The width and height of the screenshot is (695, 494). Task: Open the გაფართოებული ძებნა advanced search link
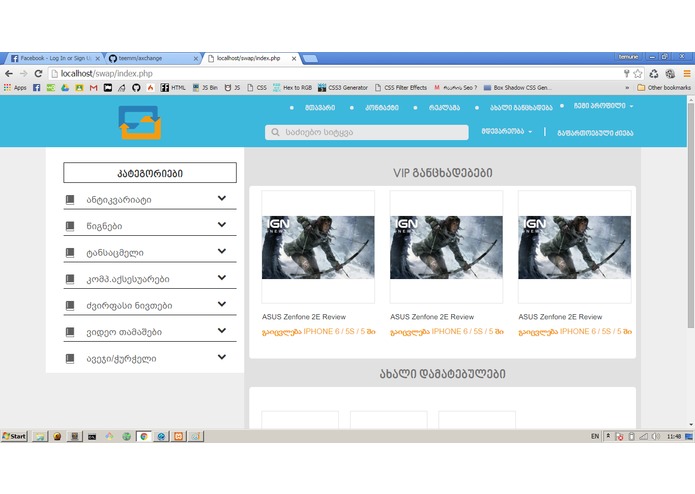[x=595, y=132]
